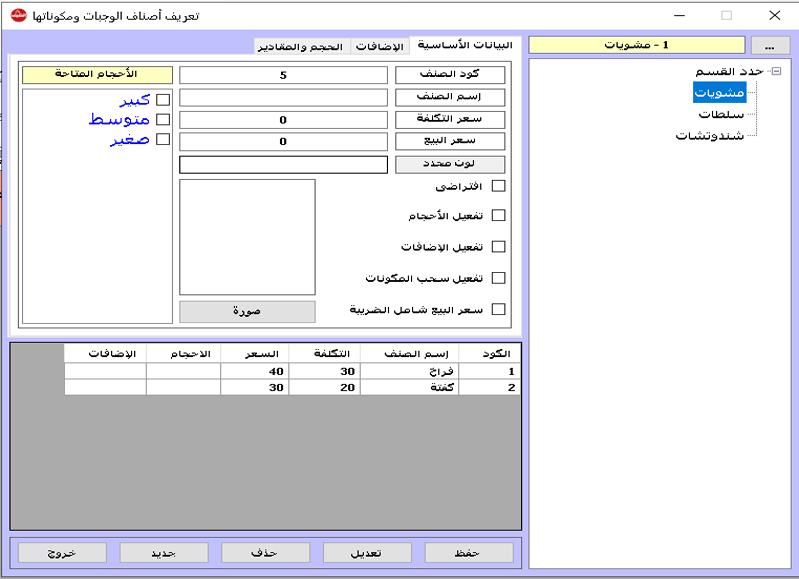Enable تفعيل الأحجام checkbox
The image size is (799, 579).
click(498, 216)
